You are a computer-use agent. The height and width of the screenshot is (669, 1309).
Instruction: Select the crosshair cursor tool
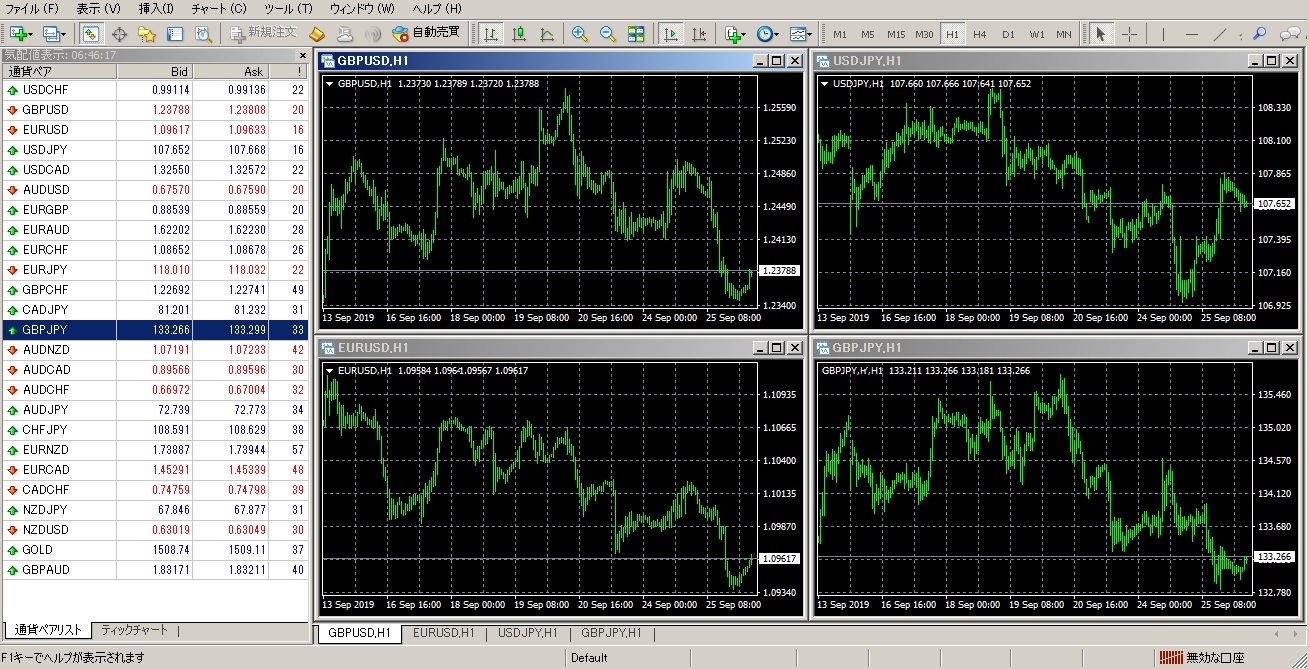pos(1129,34)
